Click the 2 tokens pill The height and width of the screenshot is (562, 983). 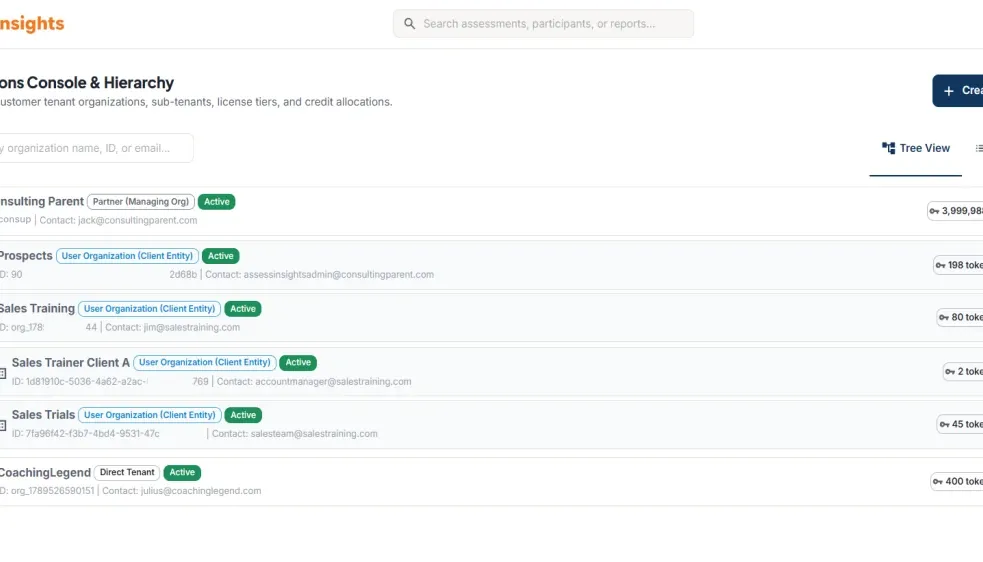pyautogui.click(x=964, y=372)
